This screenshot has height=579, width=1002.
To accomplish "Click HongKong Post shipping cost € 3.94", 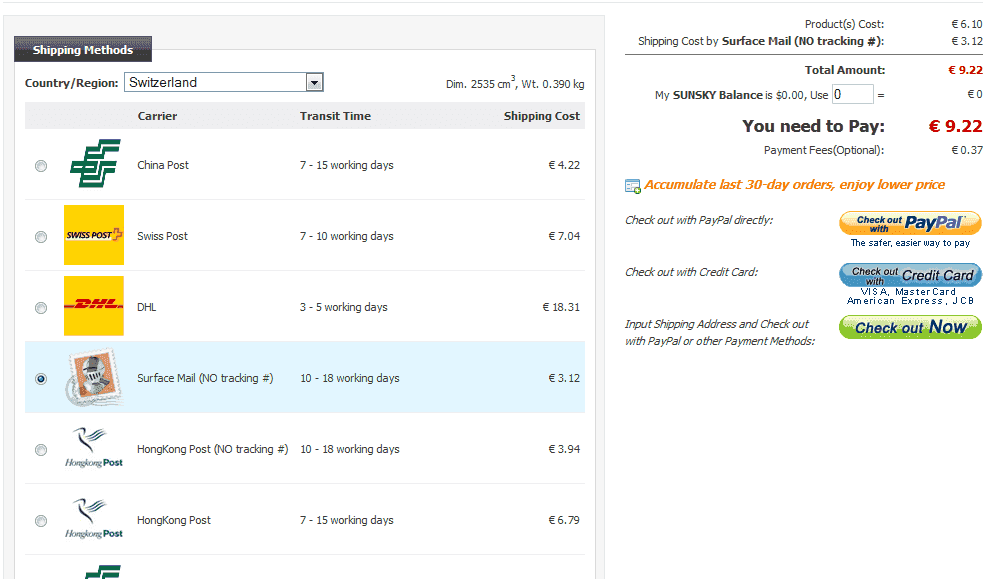I will coord(564,449).
